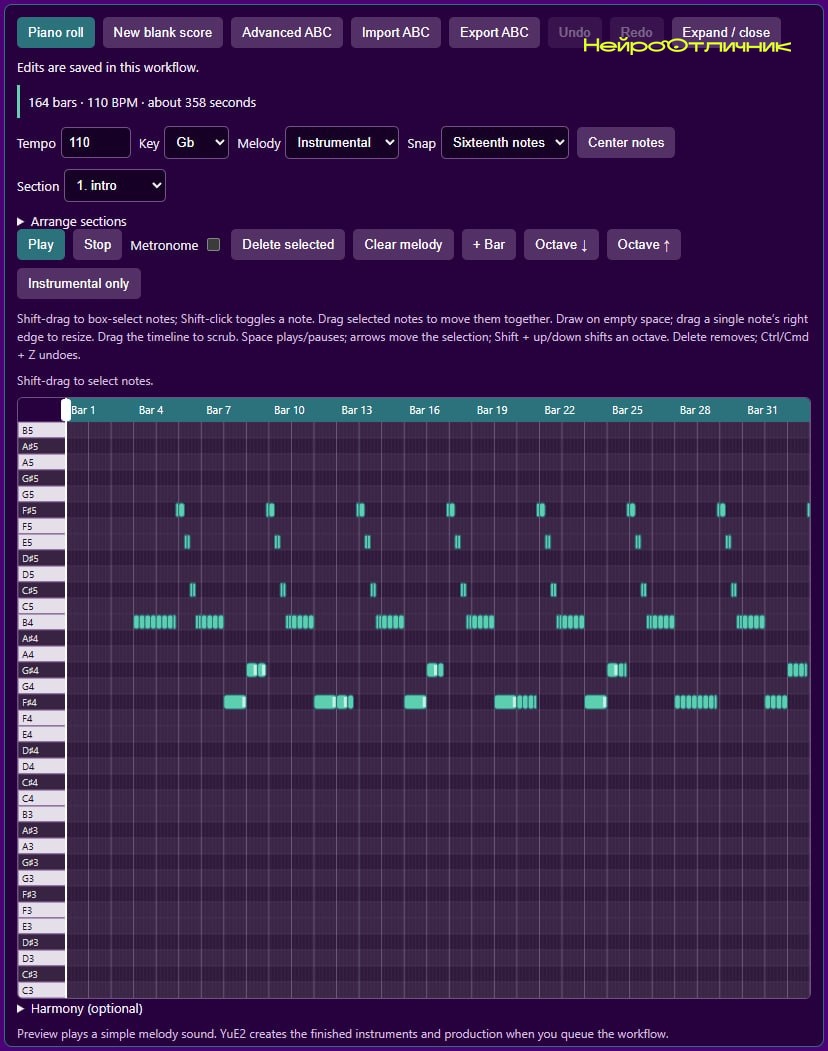Open the Snap dropdown set to Sixteenth notes
828x1051 pixels.
coord(505,143)
